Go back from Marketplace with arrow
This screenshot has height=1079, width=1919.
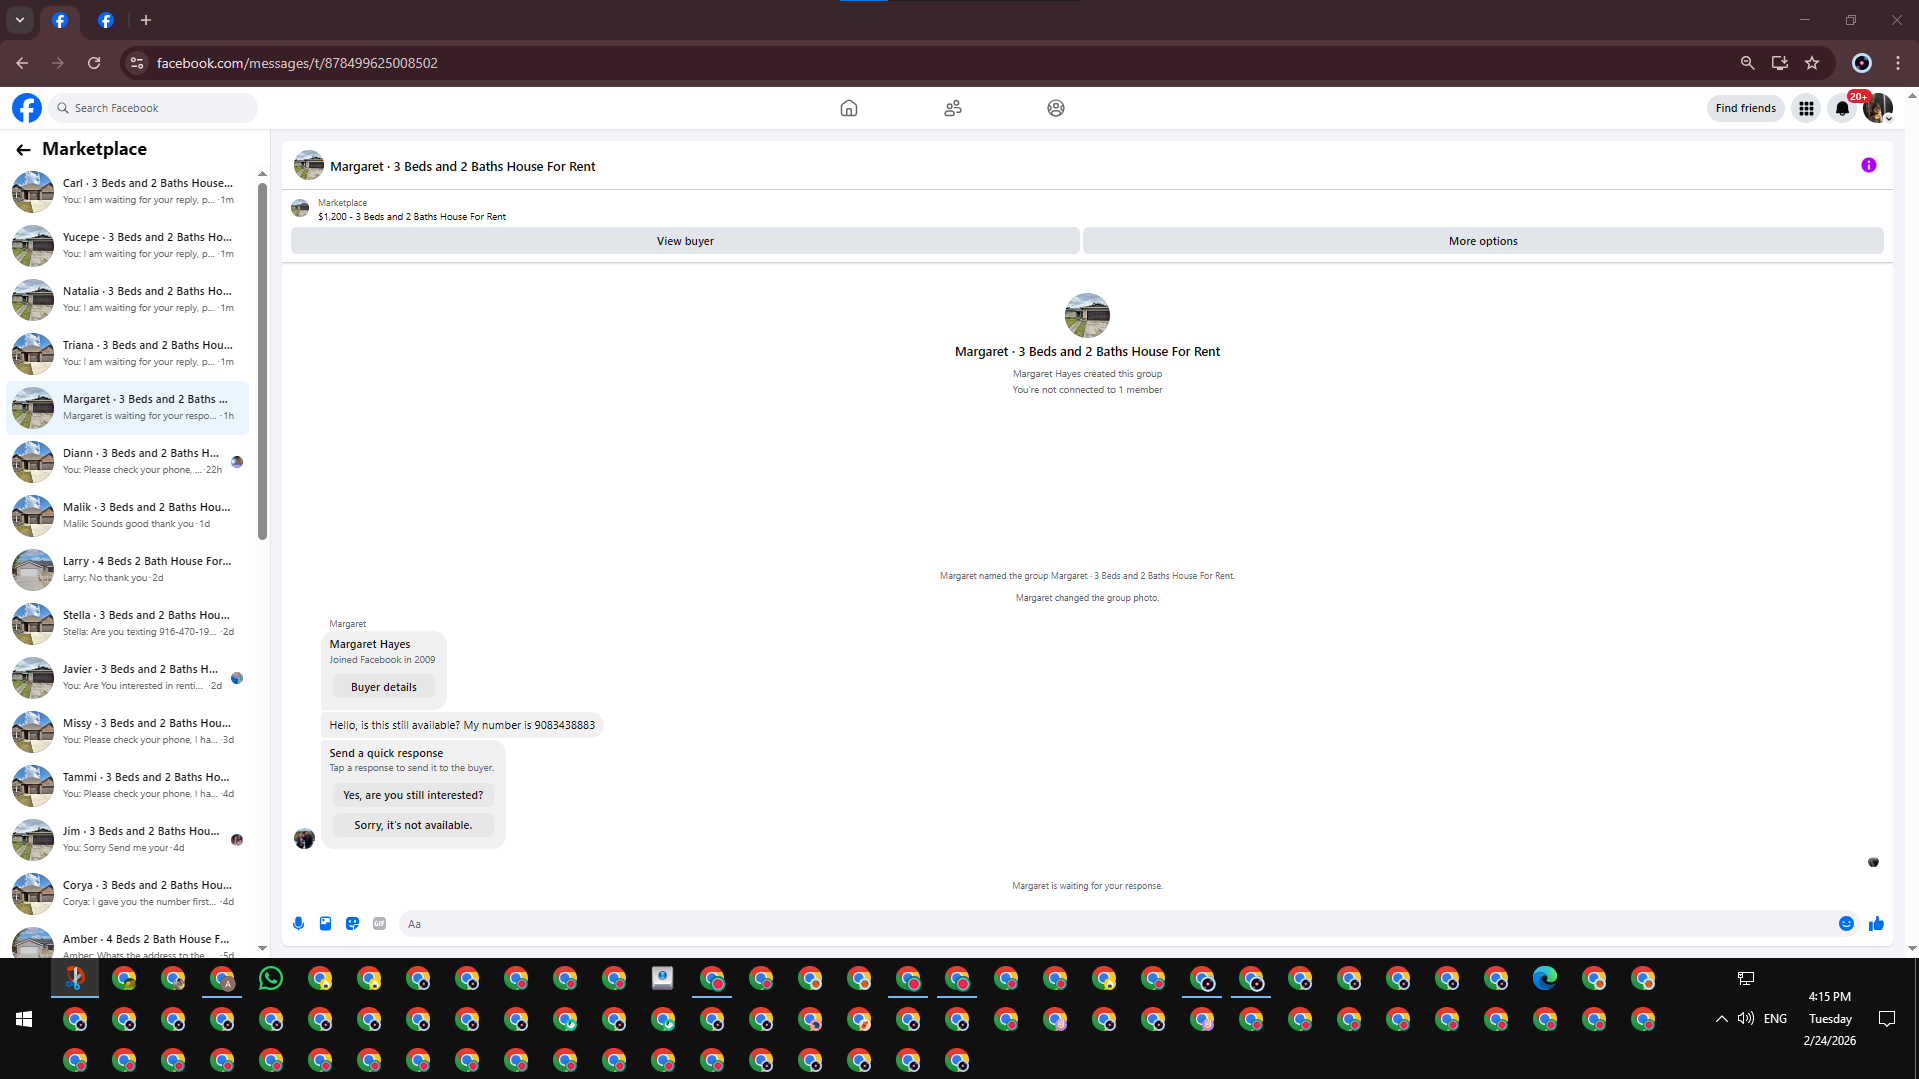[x=23, y=149]
